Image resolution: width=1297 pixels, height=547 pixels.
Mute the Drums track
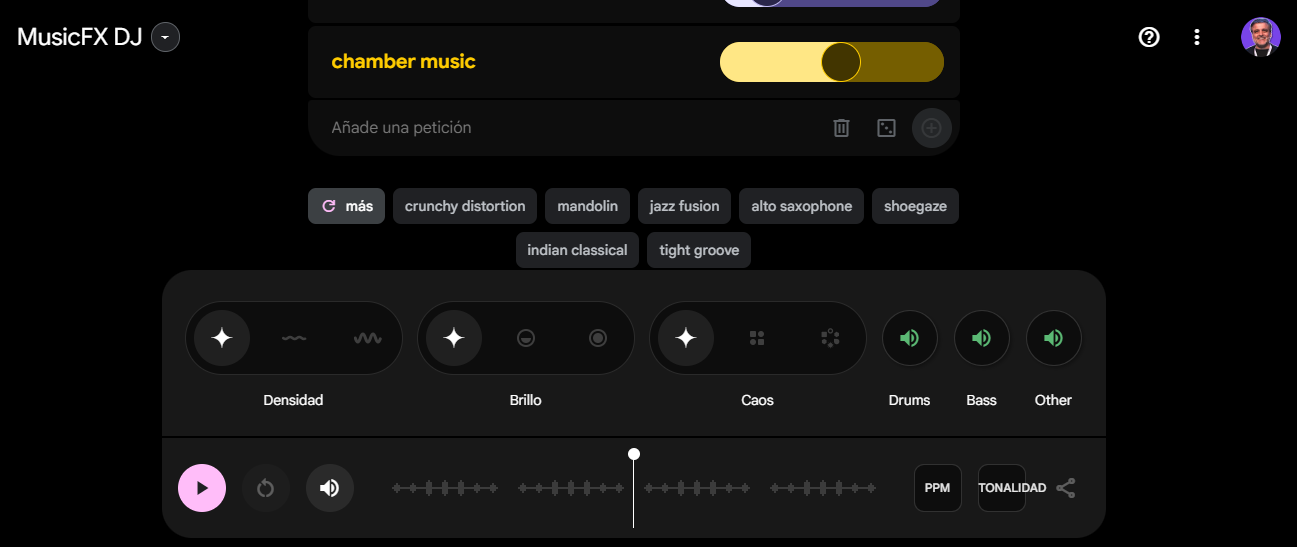tap(909, 338)
